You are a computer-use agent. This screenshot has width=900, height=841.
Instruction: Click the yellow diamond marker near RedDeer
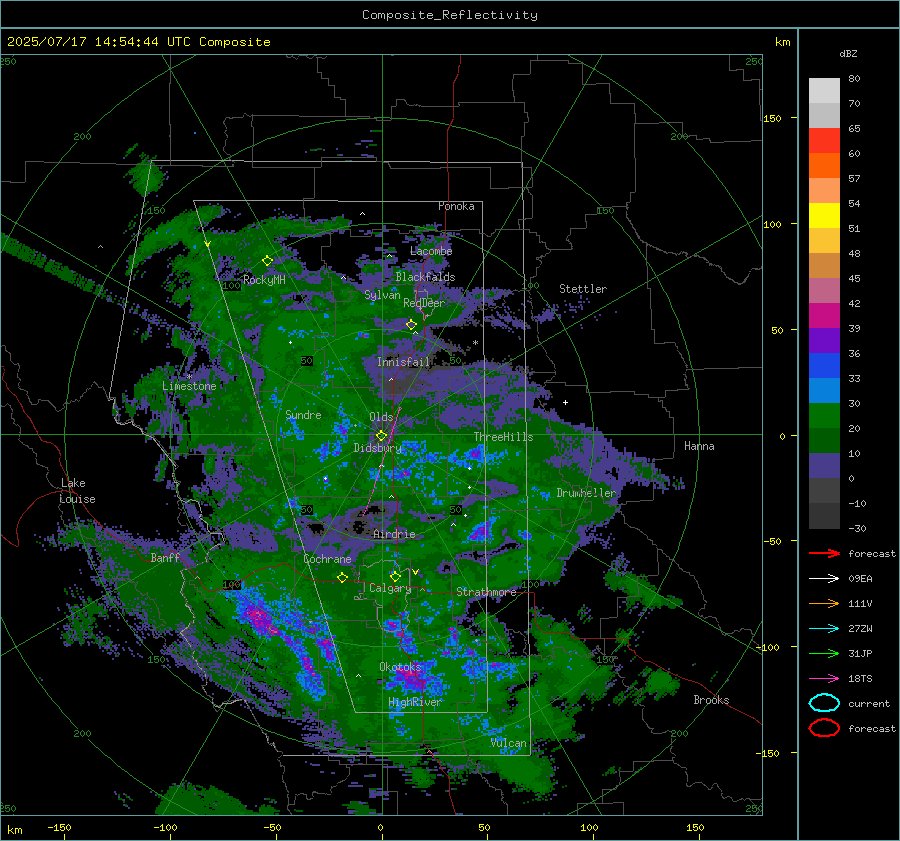coord(411,325)
